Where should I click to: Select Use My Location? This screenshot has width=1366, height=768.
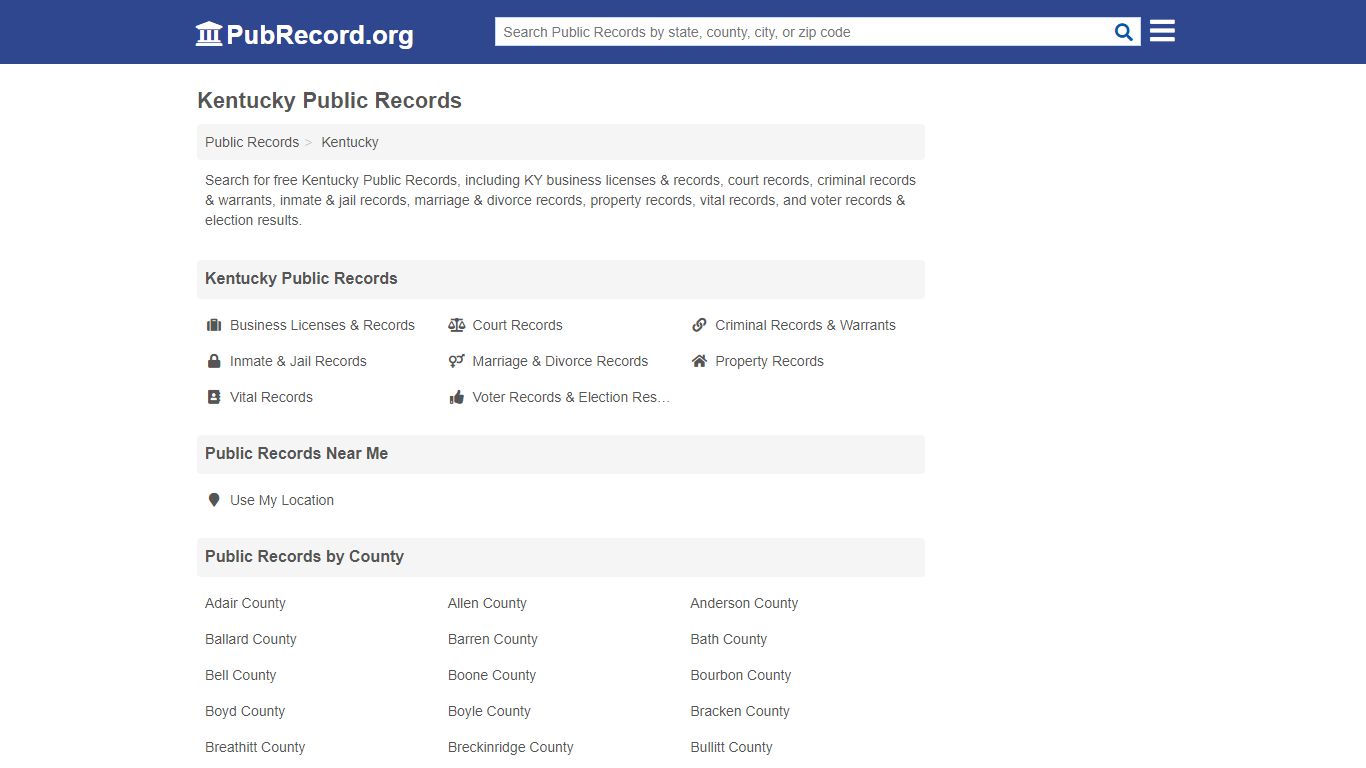(x=282, y=500)
